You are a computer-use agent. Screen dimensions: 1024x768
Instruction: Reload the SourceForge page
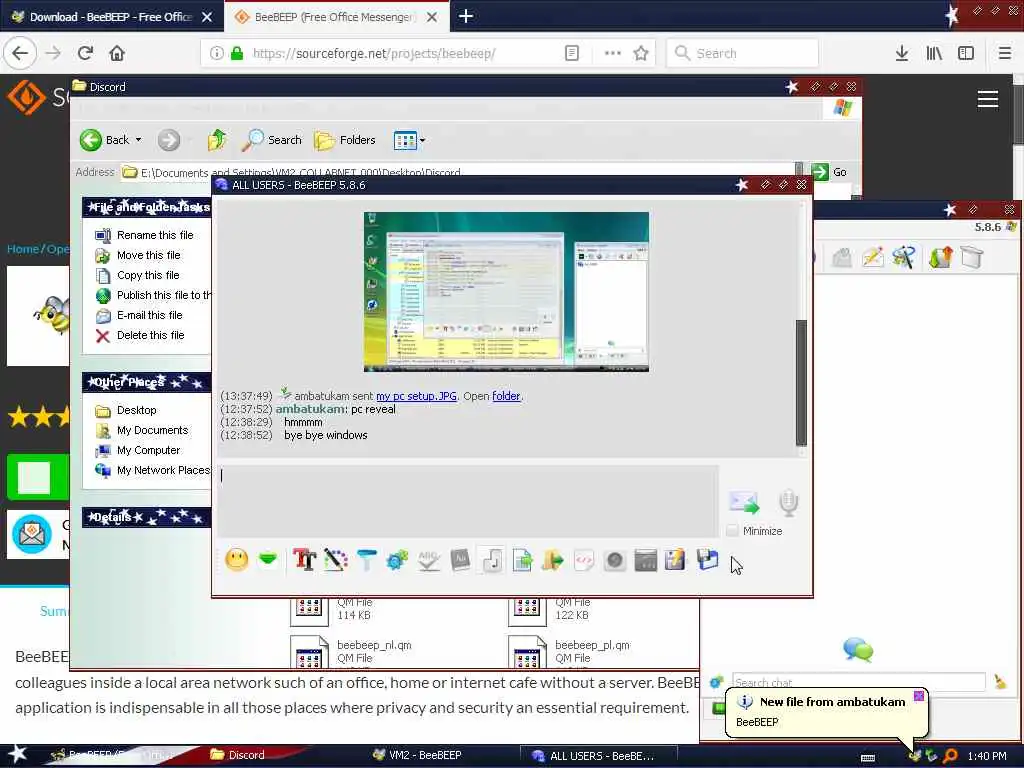[x=86, y=53]
